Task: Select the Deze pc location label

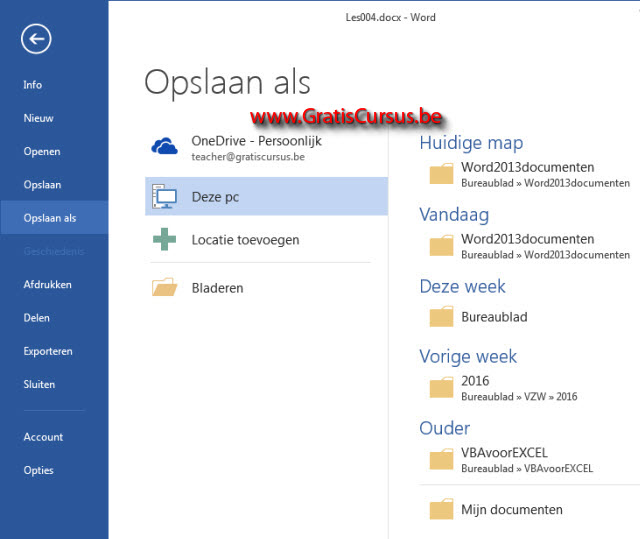Action: 215,197
